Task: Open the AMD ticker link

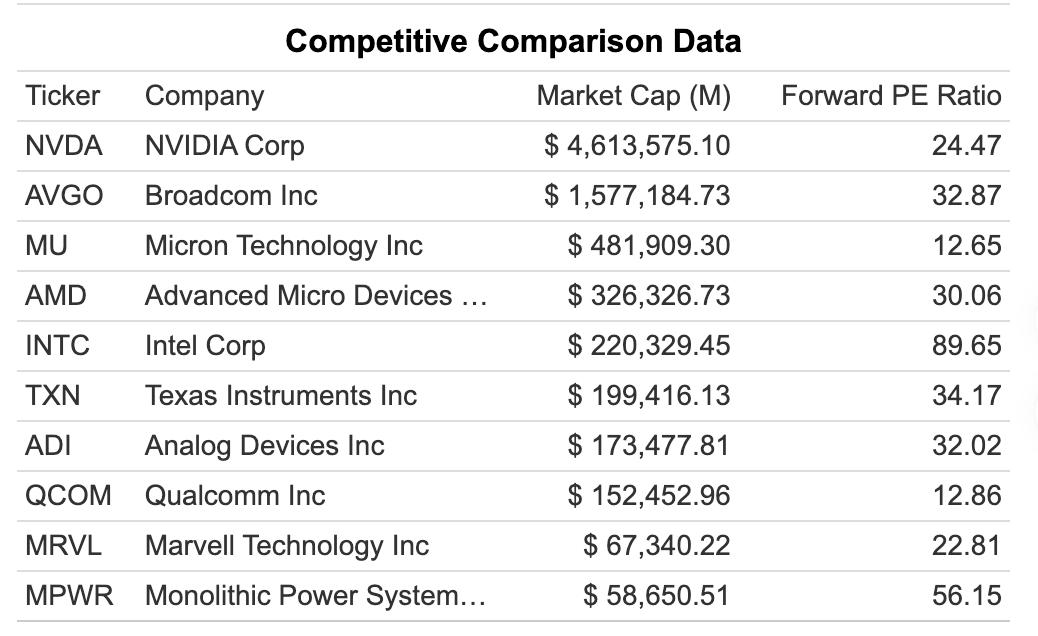Action: (56, 296)
